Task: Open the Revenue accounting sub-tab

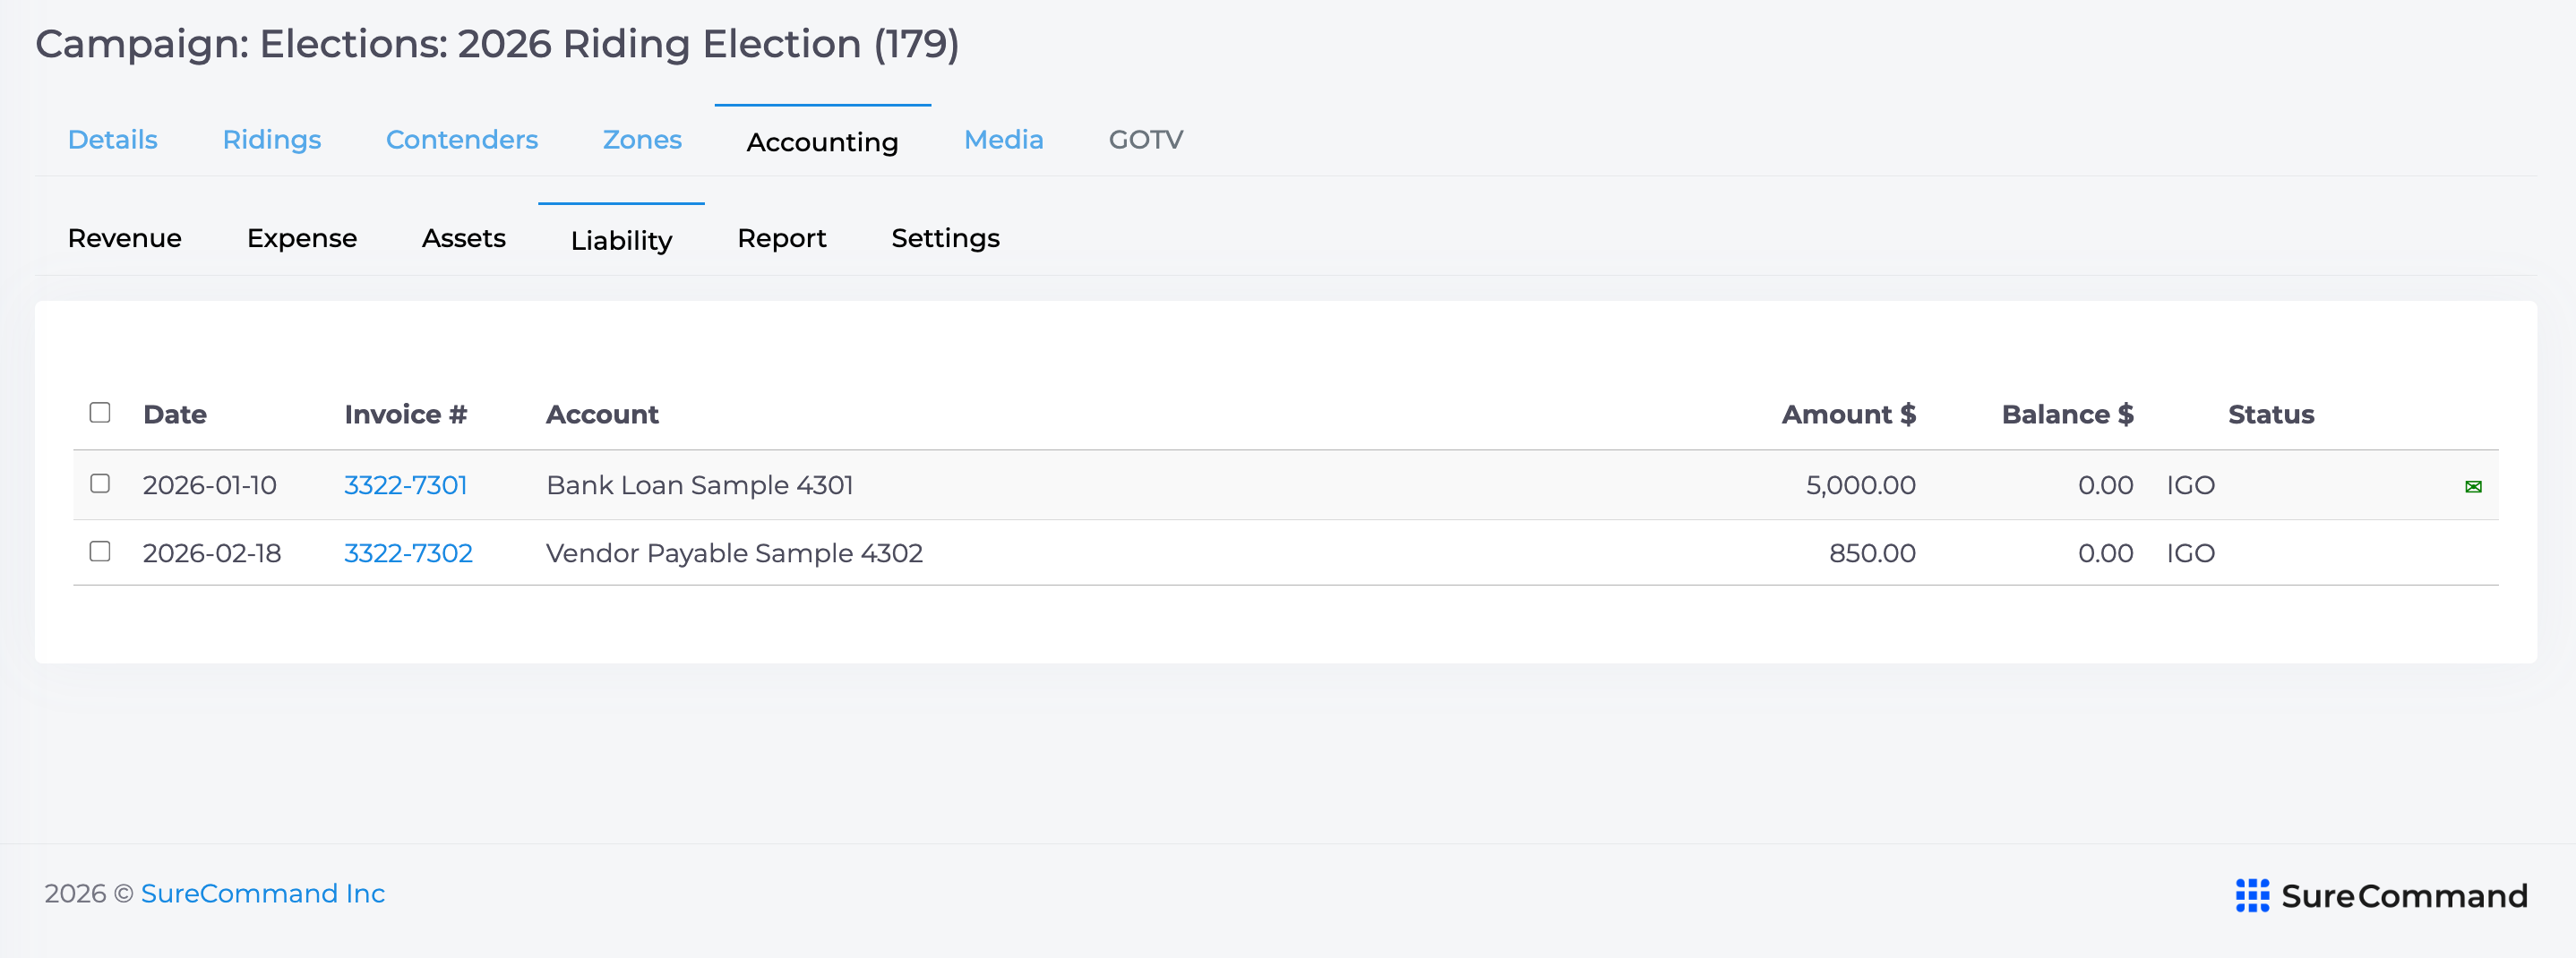Action: (125, 239)
